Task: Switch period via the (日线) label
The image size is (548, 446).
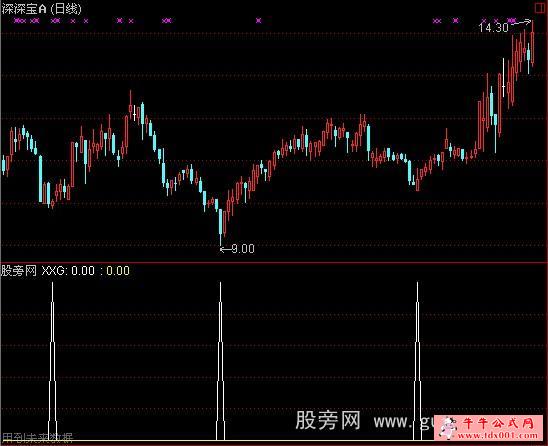Action: point(66,8)
